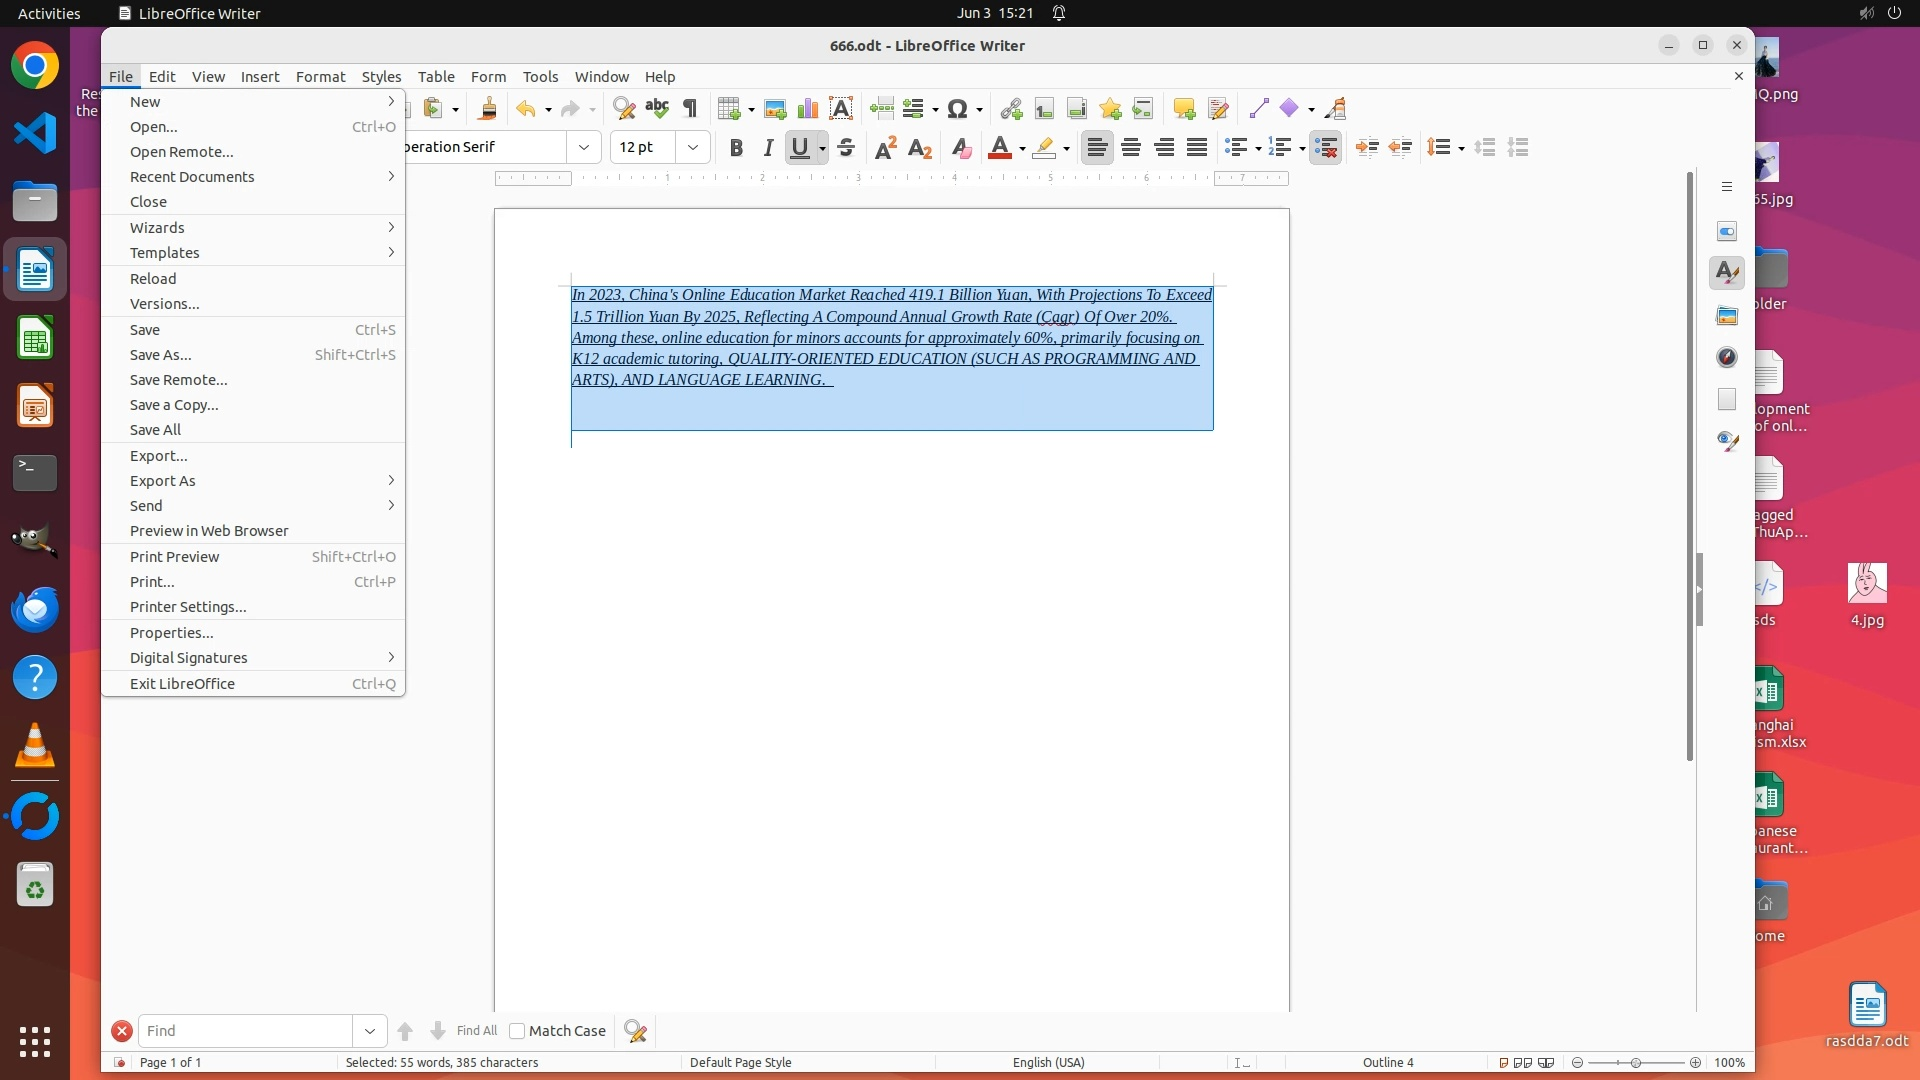Apply strikethrough formatting icon
This screenshot has height=1080, width=1920.
pos(846,148)
